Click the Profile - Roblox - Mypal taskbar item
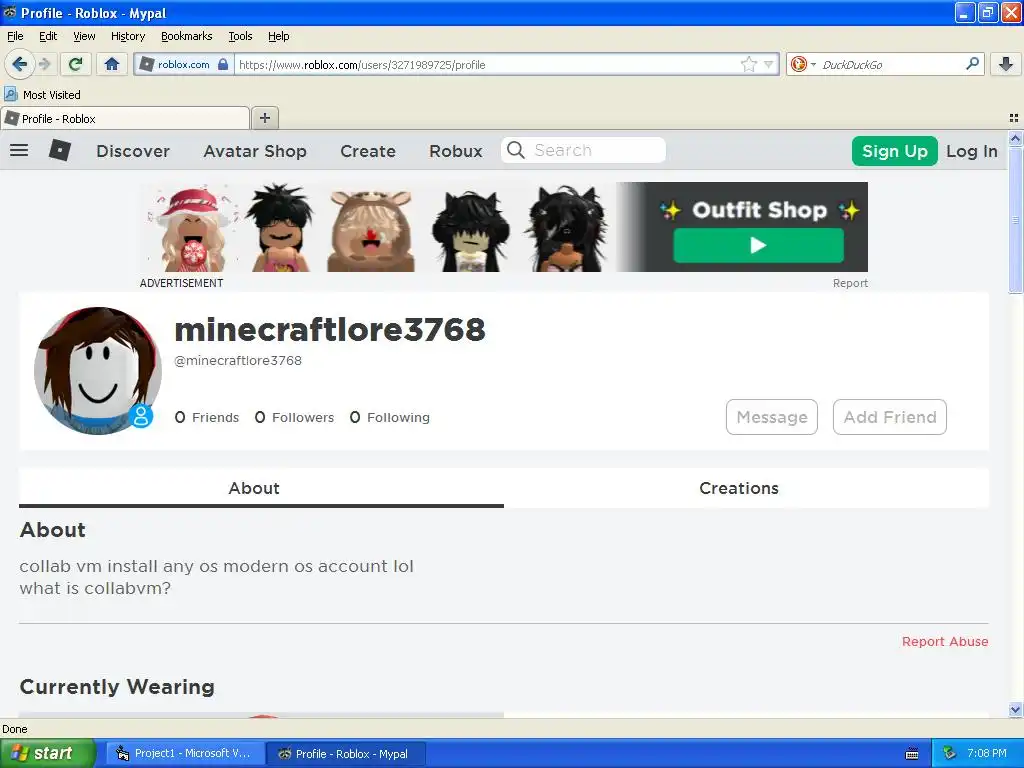The image size is (1024, 768). tap(346, 753)
